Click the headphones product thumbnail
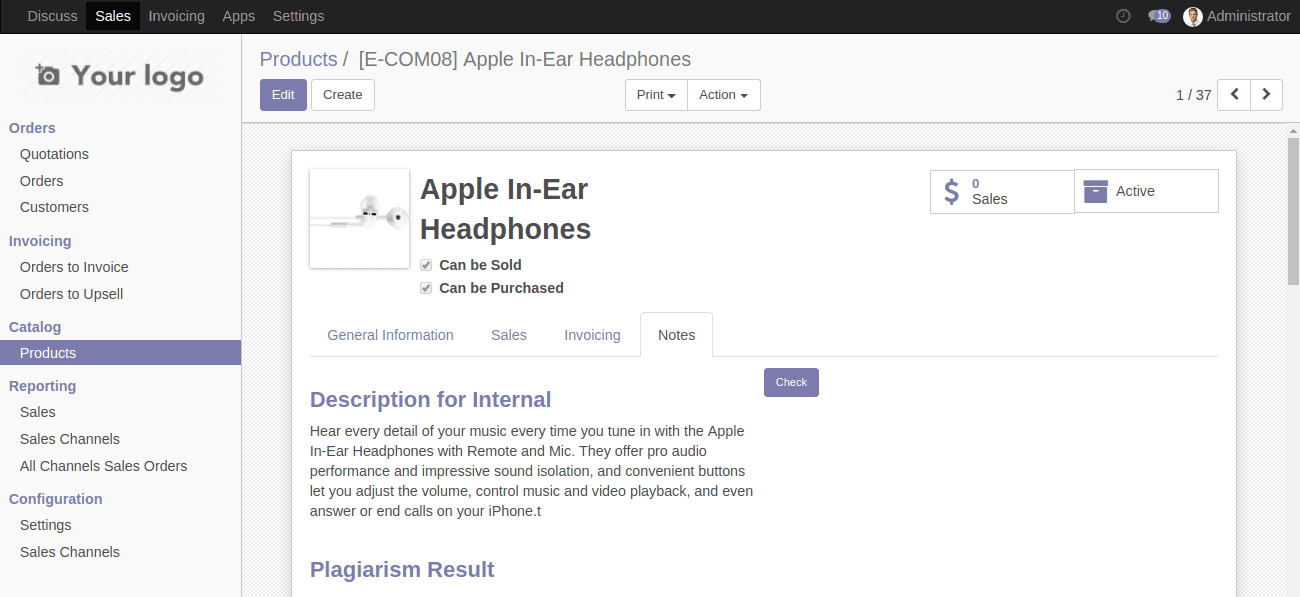The image size is (1300, 597). (x=359, y=218)
